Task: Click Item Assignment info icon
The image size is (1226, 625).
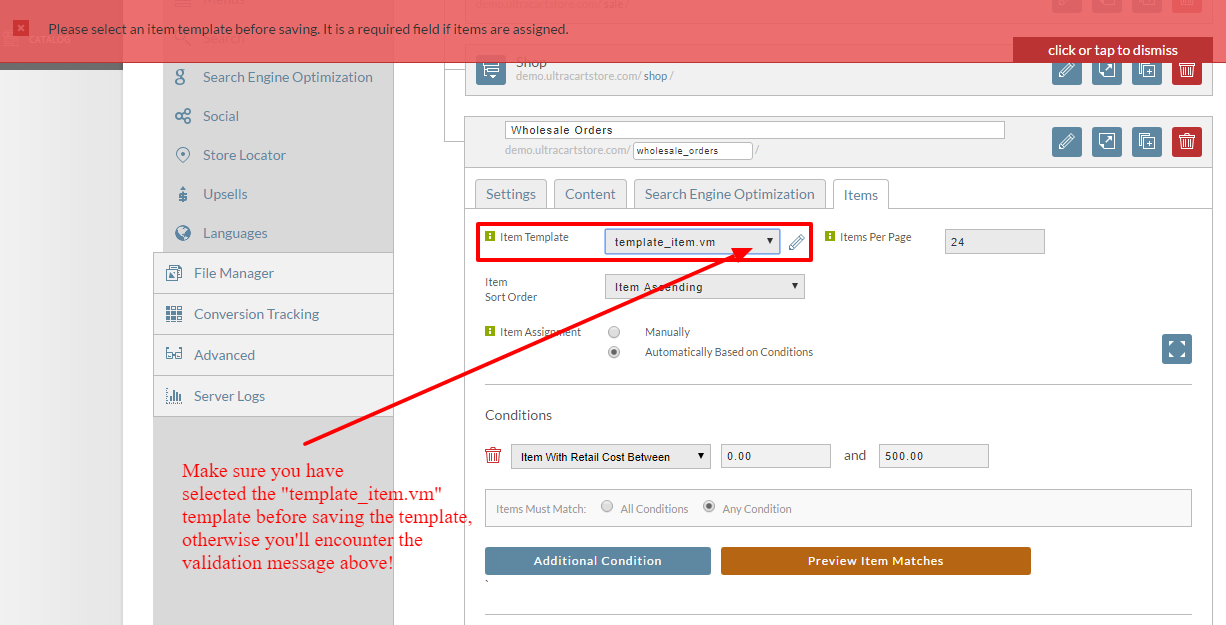Action: click(490, 331)
